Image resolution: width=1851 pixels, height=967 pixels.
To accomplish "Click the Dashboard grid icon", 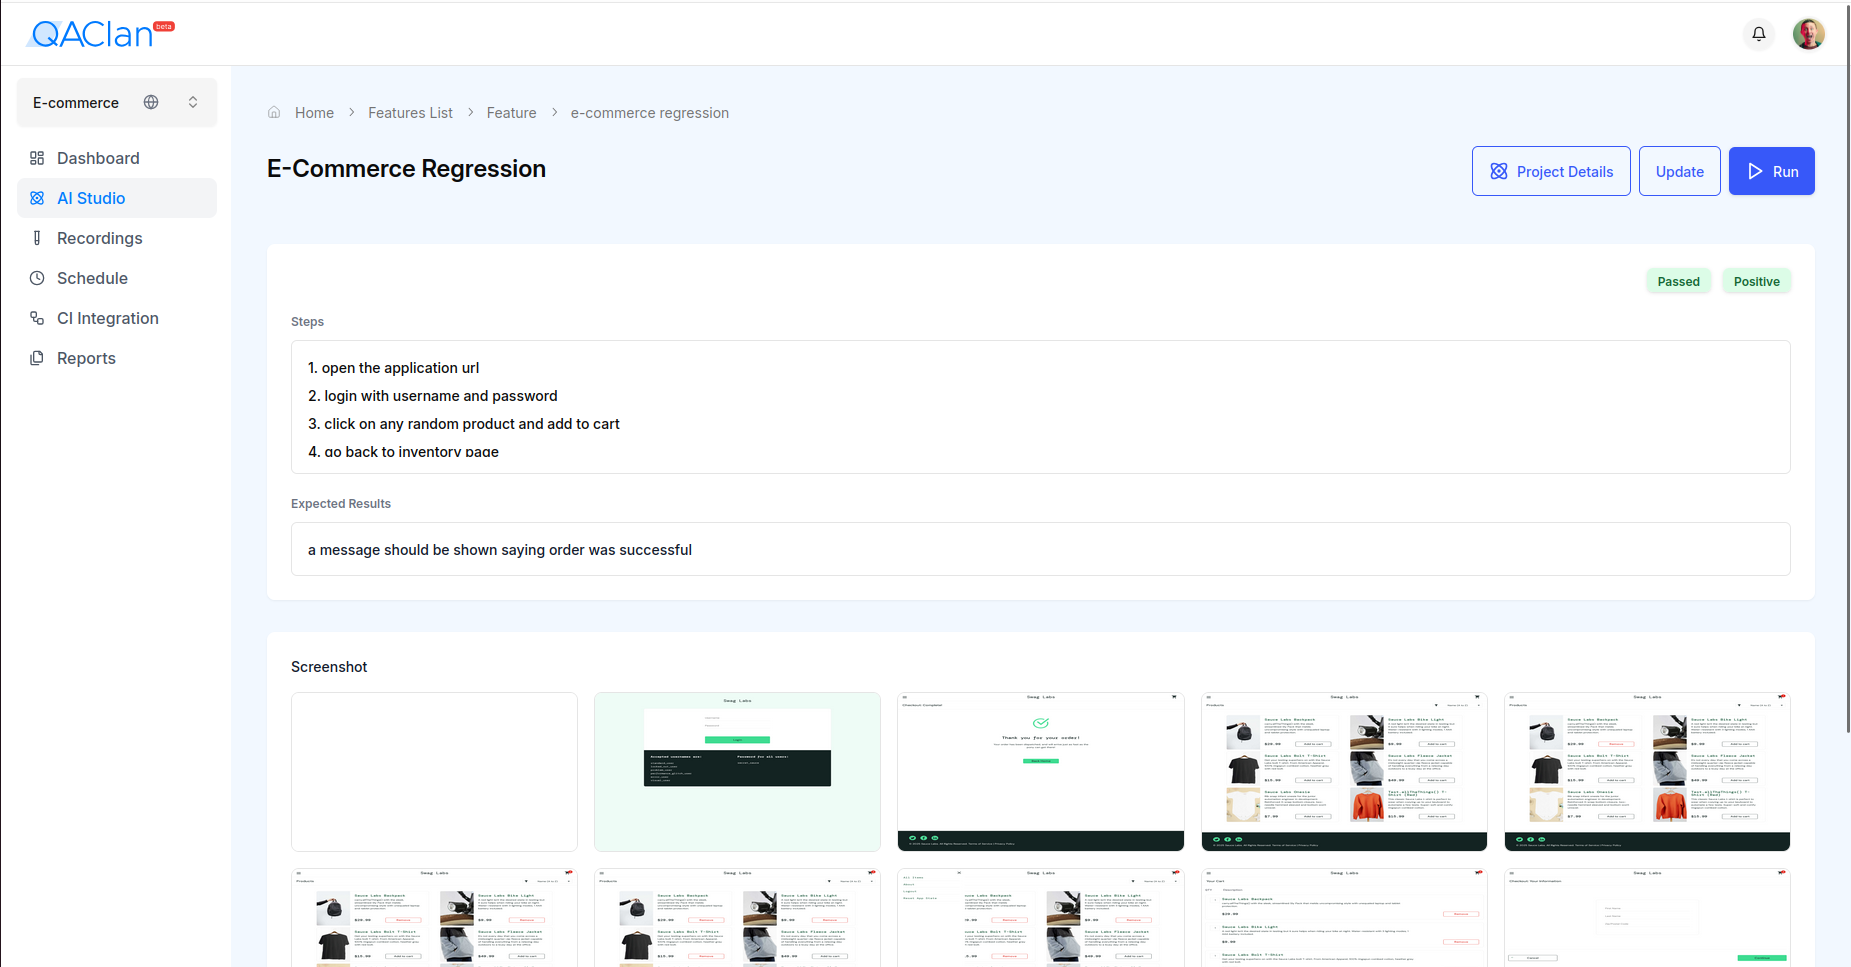I will 37,158.
